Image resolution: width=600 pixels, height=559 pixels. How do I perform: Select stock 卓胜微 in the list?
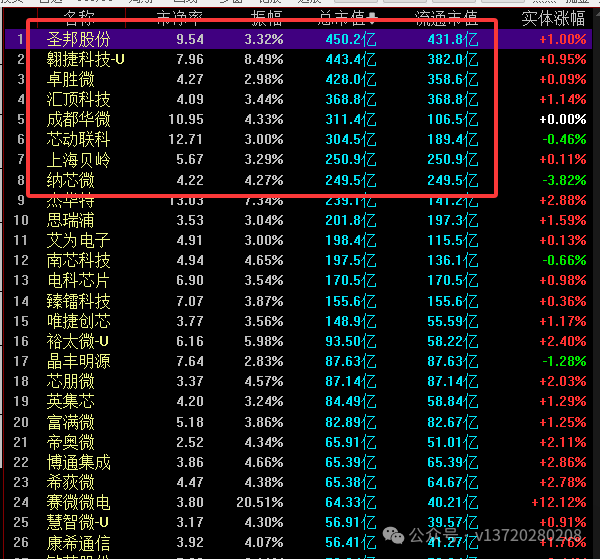coord(70,79)
